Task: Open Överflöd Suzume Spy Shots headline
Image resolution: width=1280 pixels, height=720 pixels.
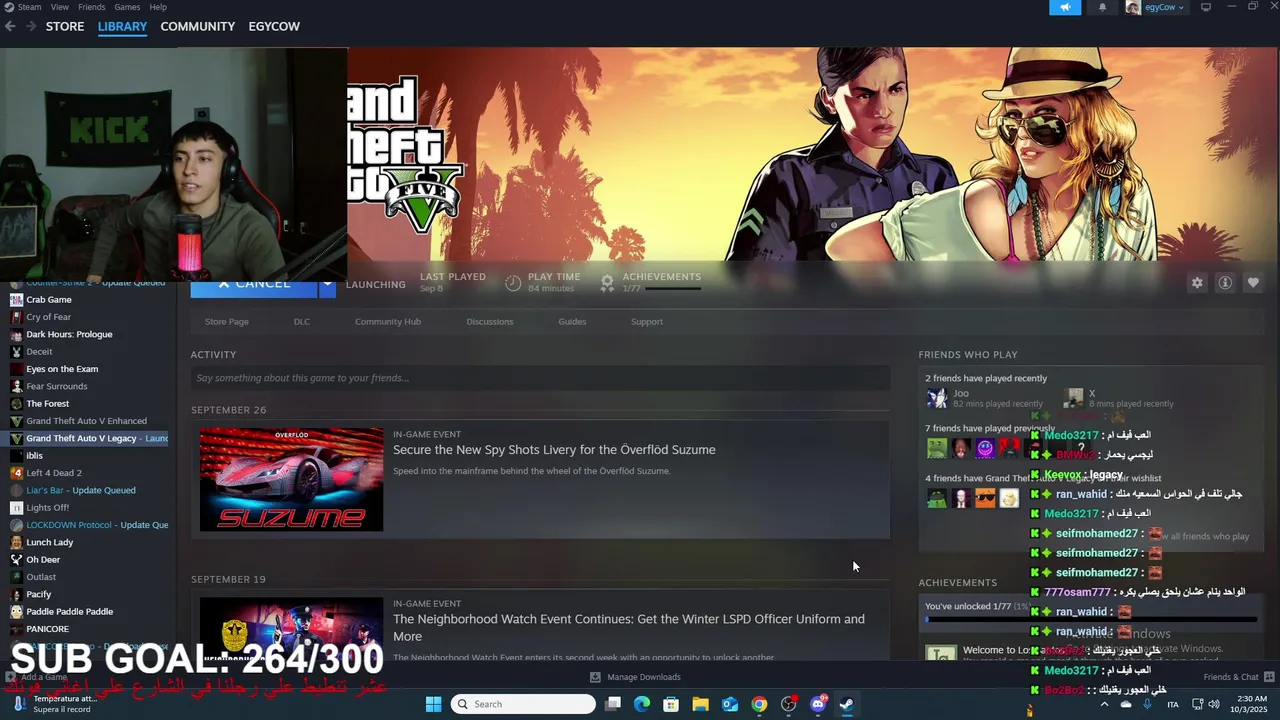Action: [554, 450]
